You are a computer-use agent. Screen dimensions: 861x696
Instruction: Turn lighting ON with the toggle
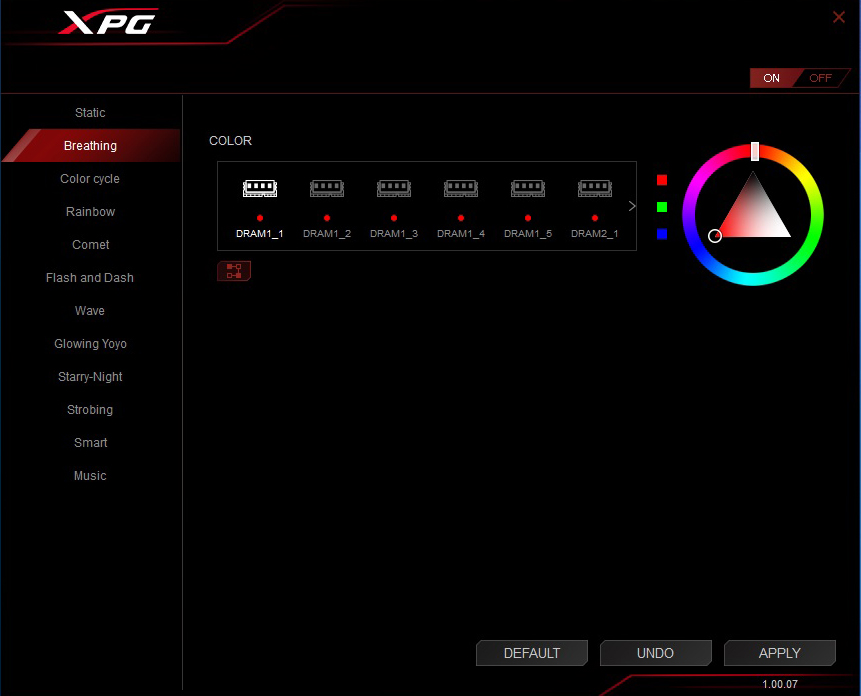click(x=771, y=78)
